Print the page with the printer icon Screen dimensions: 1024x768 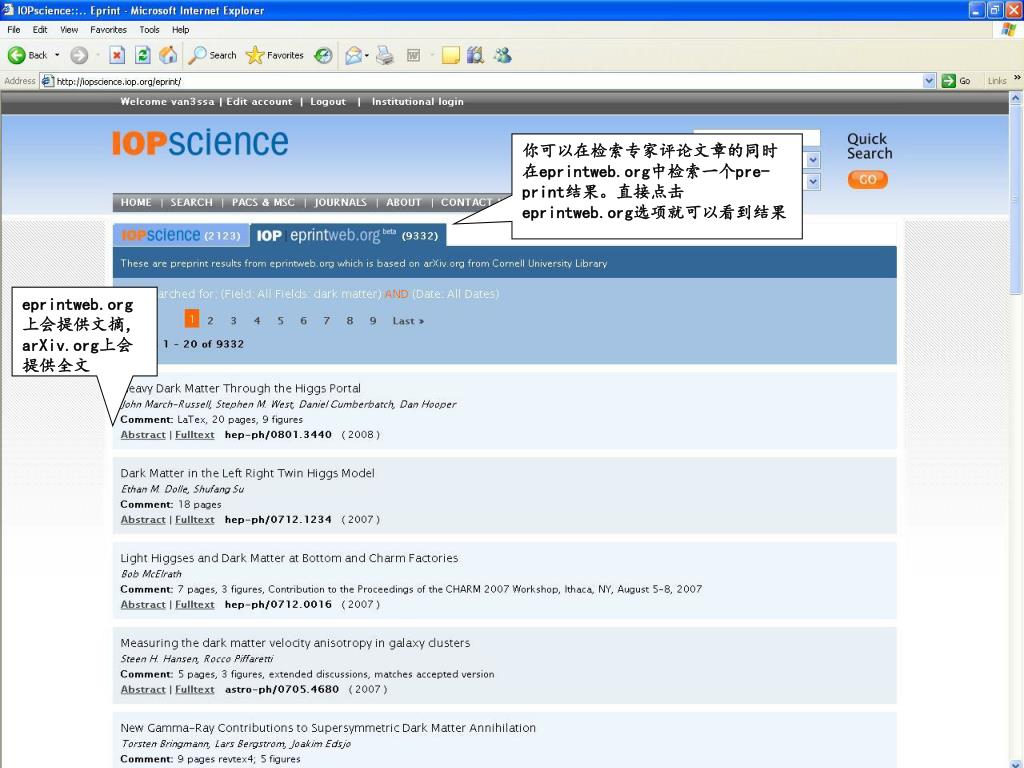[385, 56]
